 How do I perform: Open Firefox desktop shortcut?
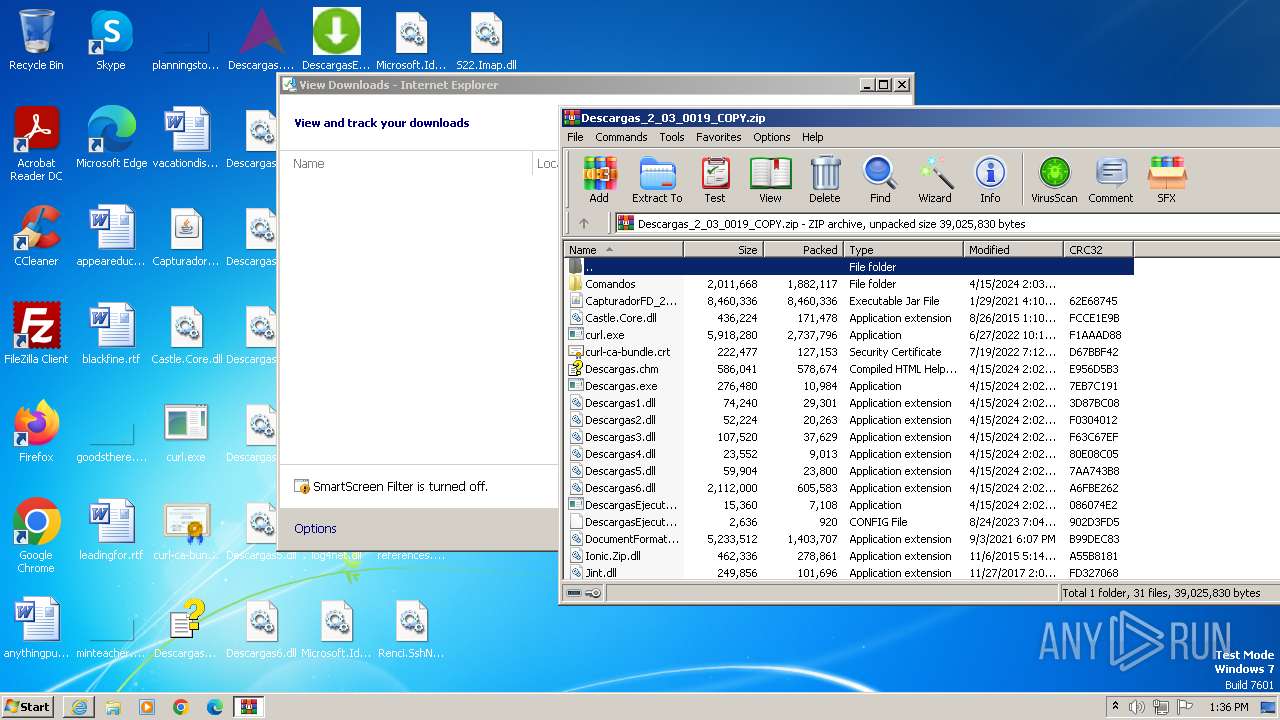coord(36,433)
